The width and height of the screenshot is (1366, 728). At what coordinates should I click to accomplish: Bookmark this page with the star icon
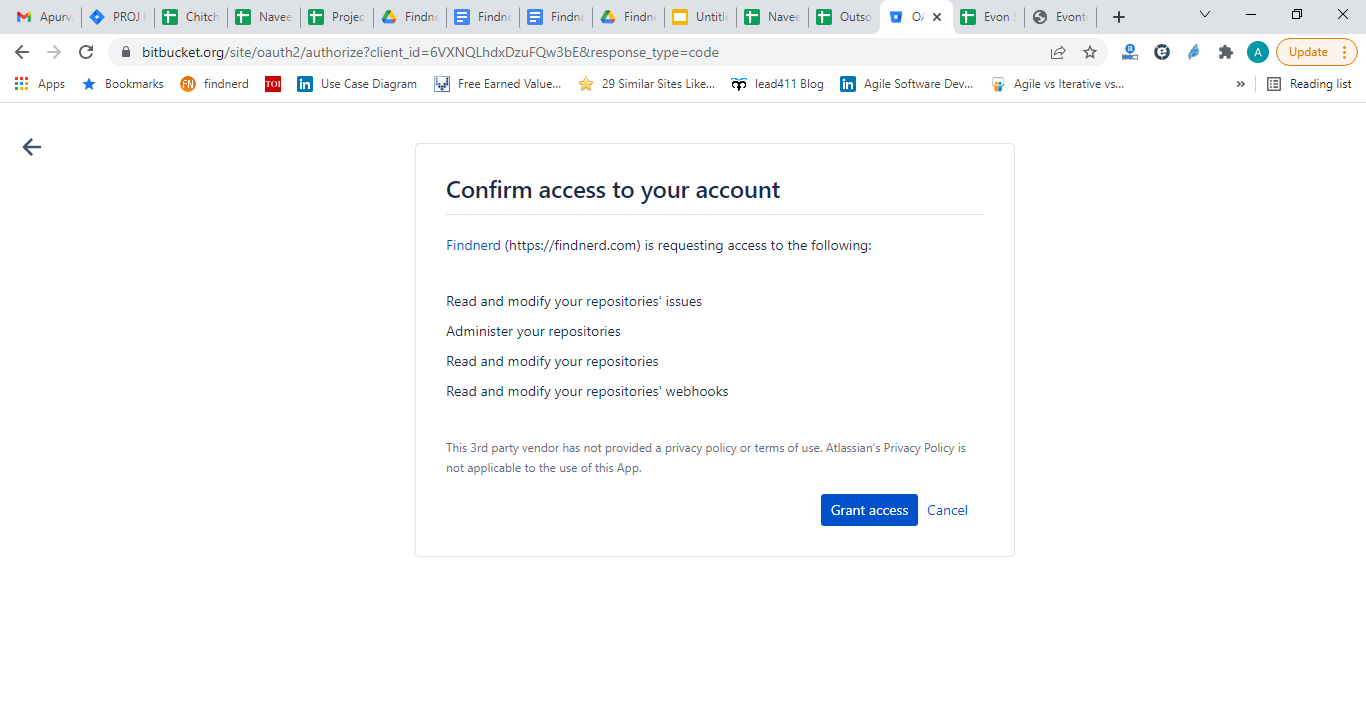click(x=1090, y=52)
